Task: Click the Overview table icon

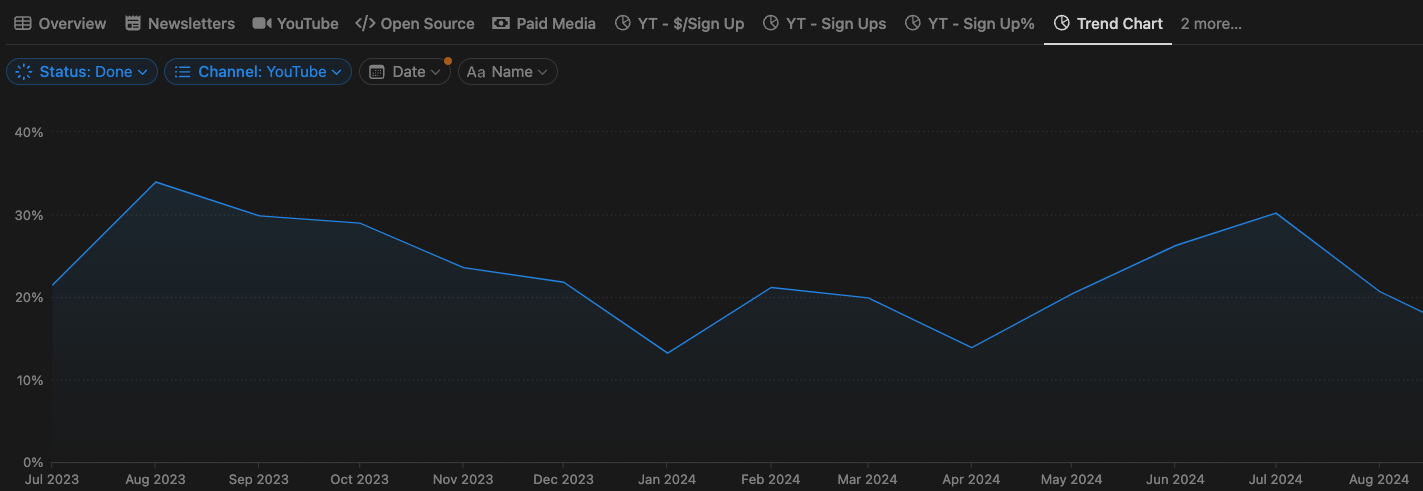Action: click(22, 23)
